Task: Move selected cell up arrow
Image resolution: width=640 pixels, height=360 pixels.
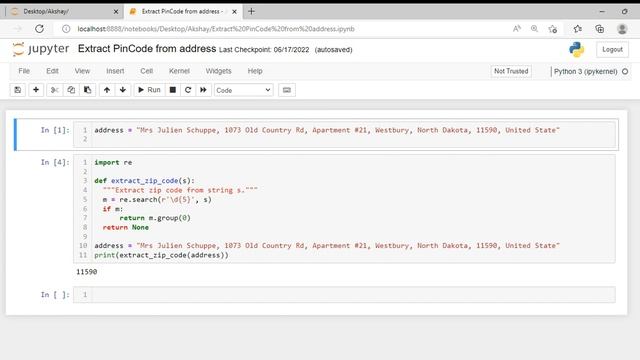Action: [107, 90]
